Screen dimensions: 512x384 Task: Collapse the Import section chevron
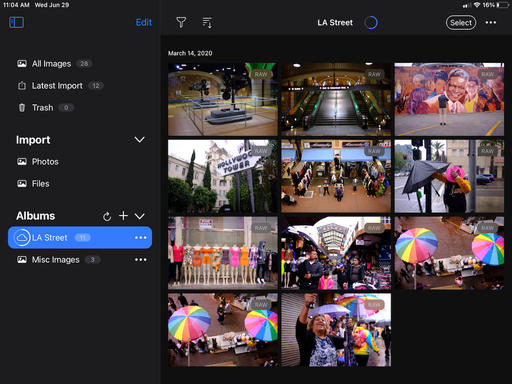point(139,140)
